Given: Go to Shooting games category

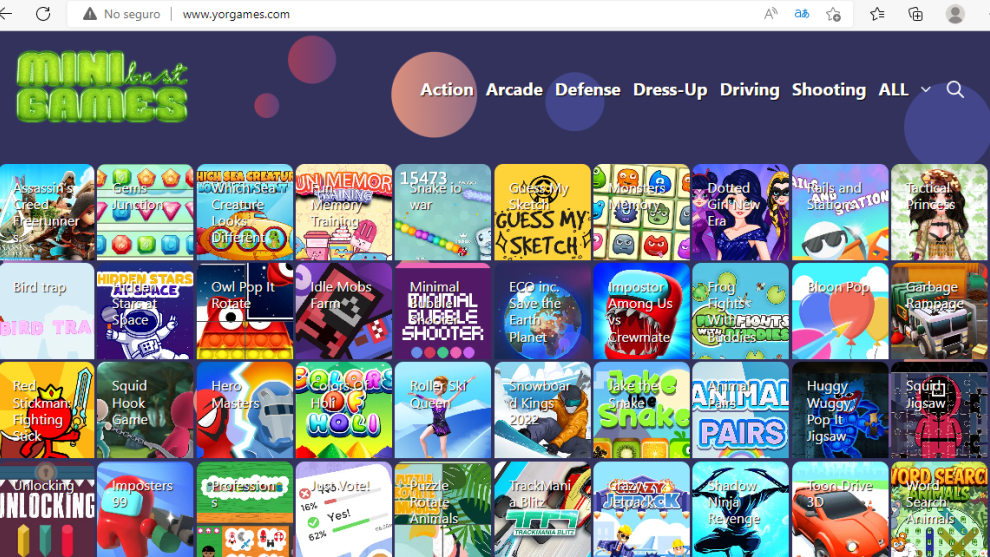Looking at the screenshot, I should 828,90.
